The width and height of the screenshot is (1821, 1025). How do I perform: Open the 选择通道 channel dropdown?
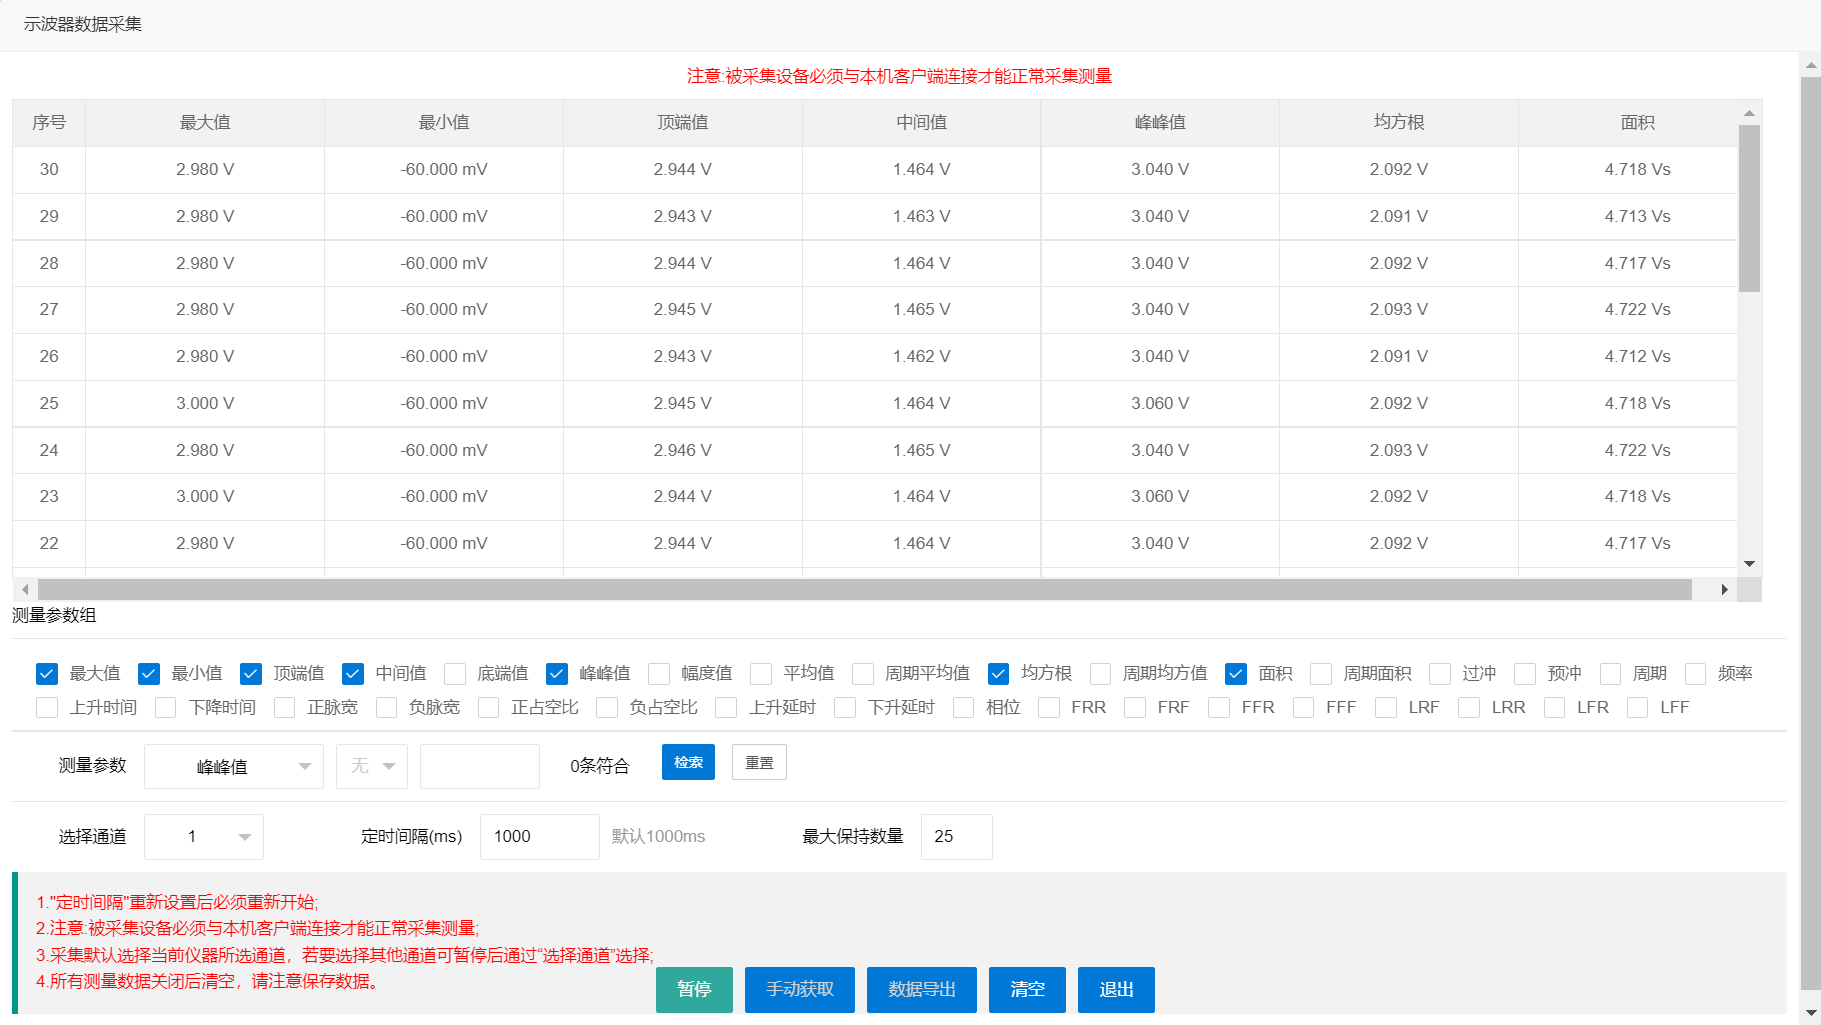click(204, 837)
